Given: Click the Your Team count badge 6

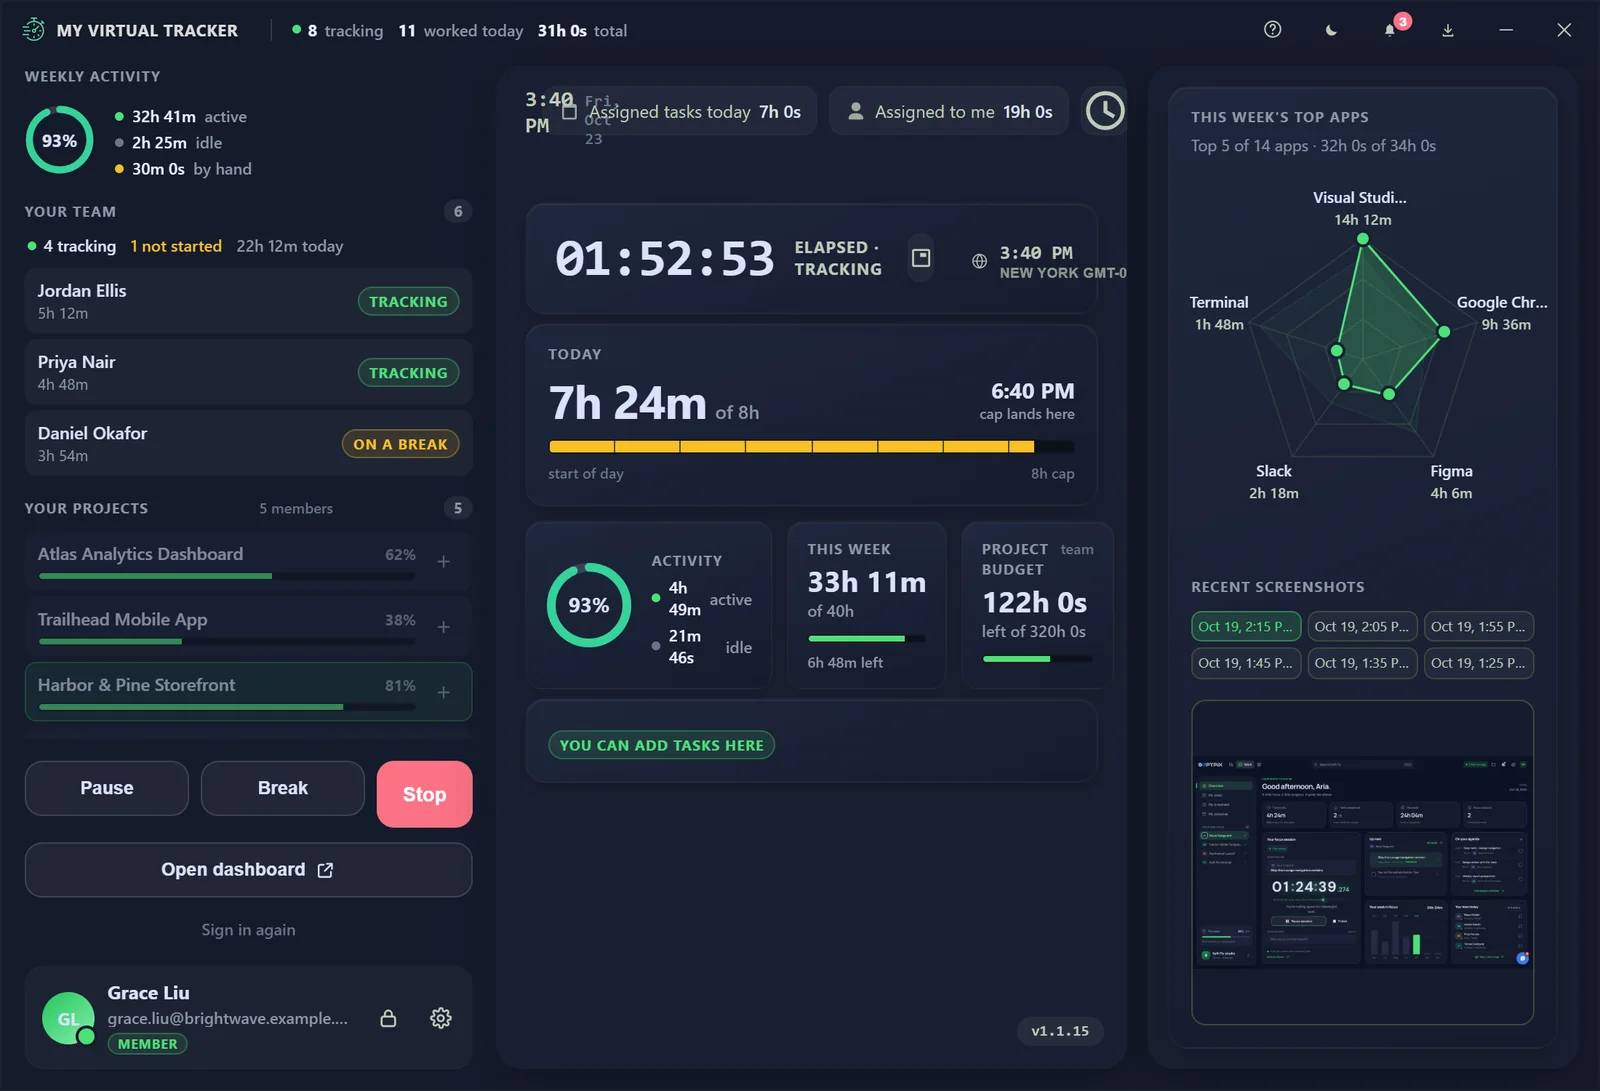Looking at the screenshot, I should [x=458, y=211].
